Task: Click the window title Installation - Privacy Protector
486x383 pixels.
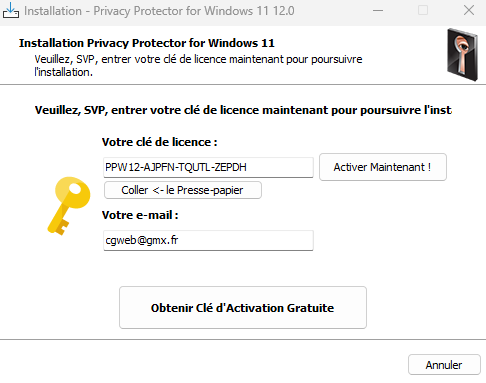Action: pyautogui.click(x=159, y=11)
